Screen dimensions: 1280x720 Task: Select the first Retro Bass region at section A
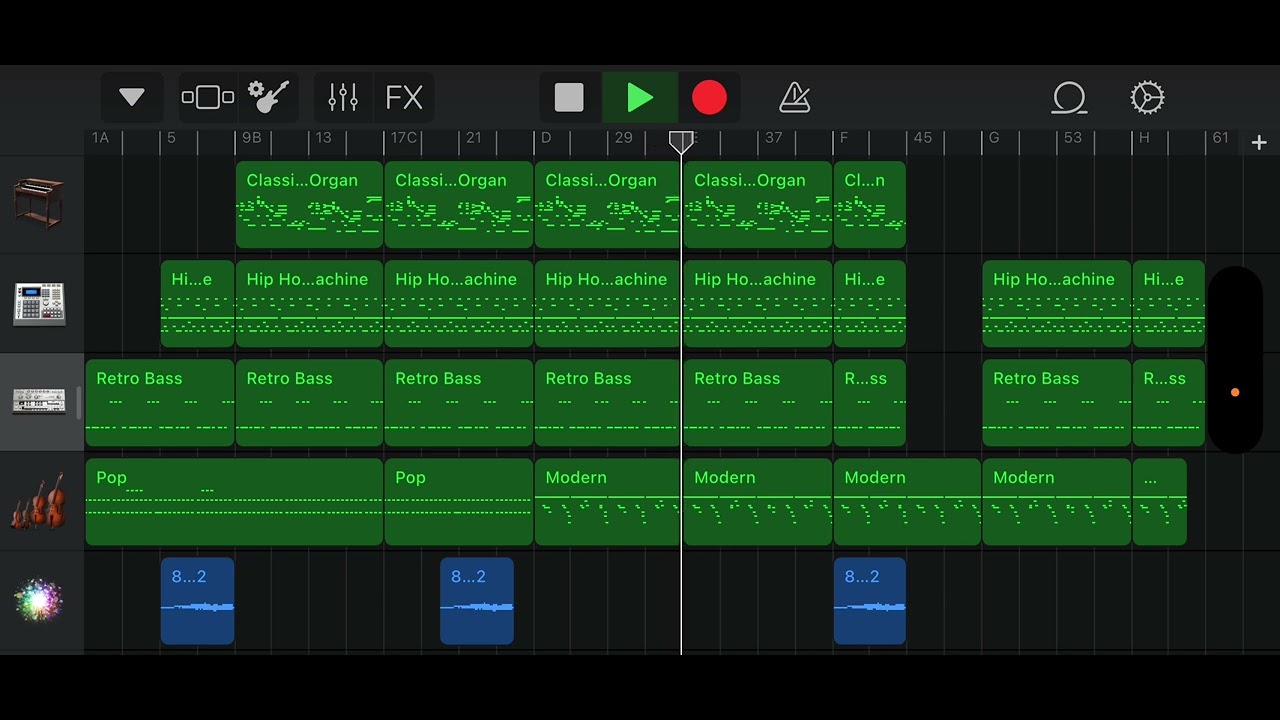click(x=160, y=402)
